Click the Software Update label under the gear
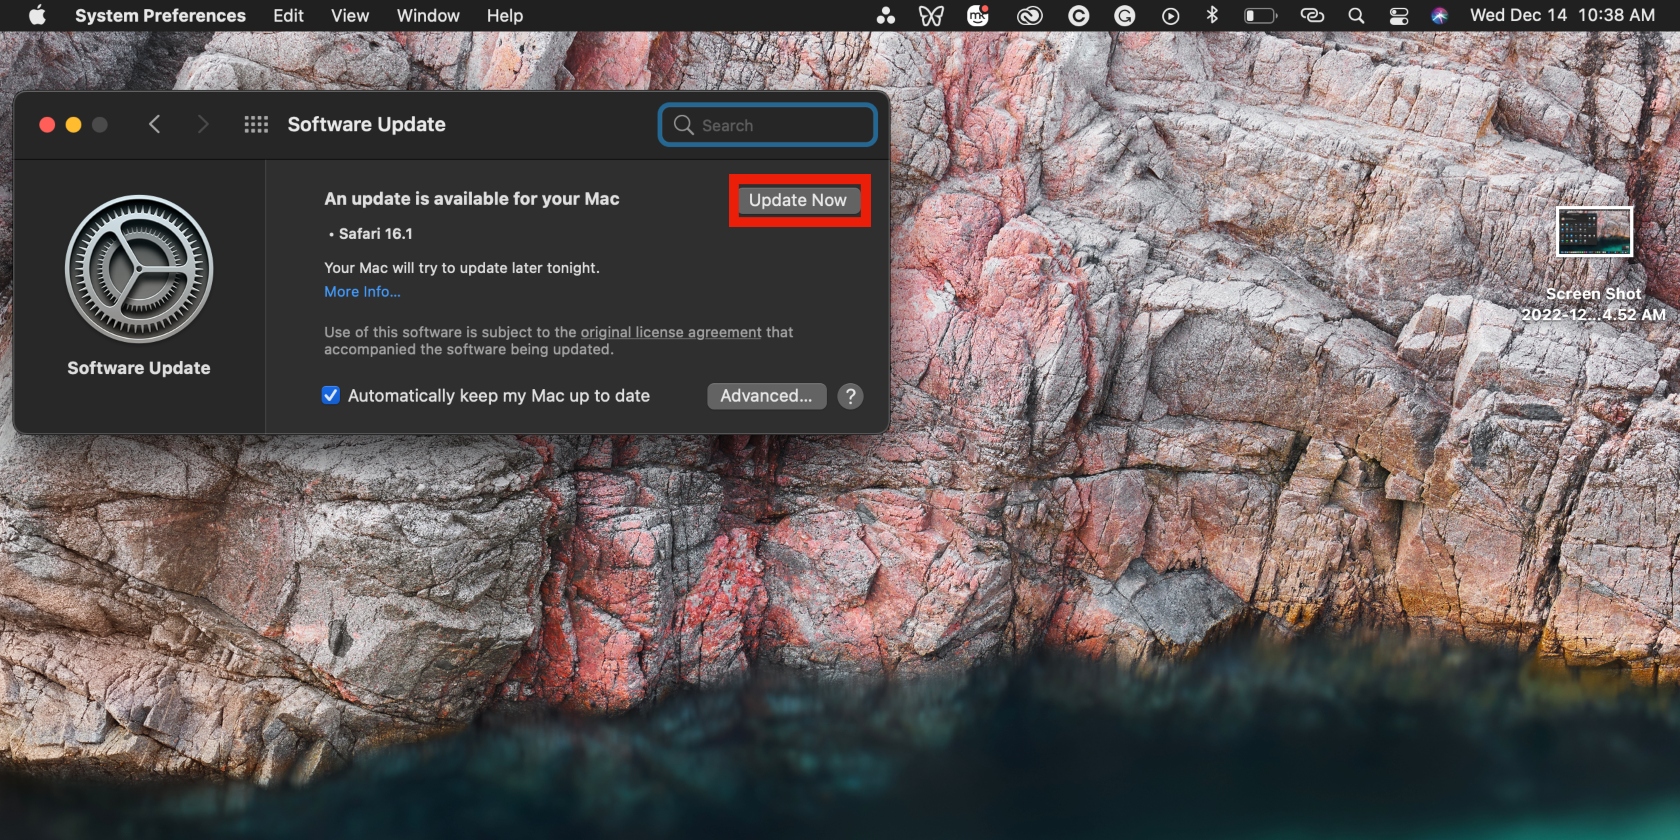 [139, 368]
